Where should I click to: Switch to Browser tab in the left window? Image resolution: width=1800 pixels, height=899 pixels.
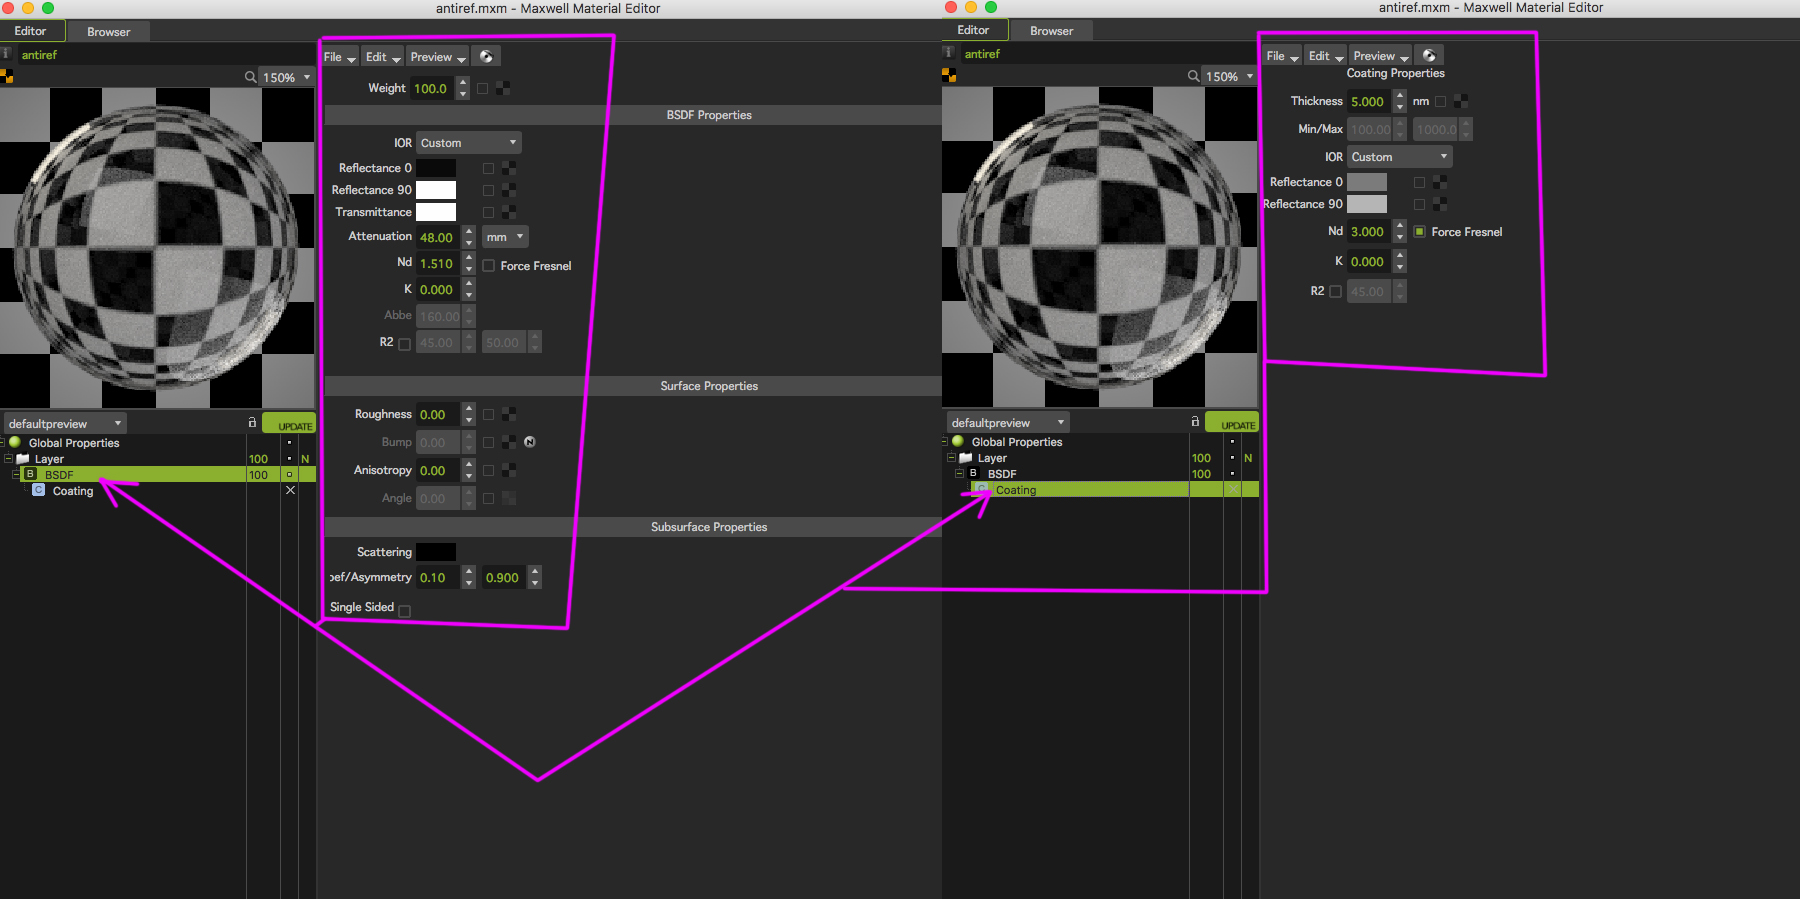point(108,32)
